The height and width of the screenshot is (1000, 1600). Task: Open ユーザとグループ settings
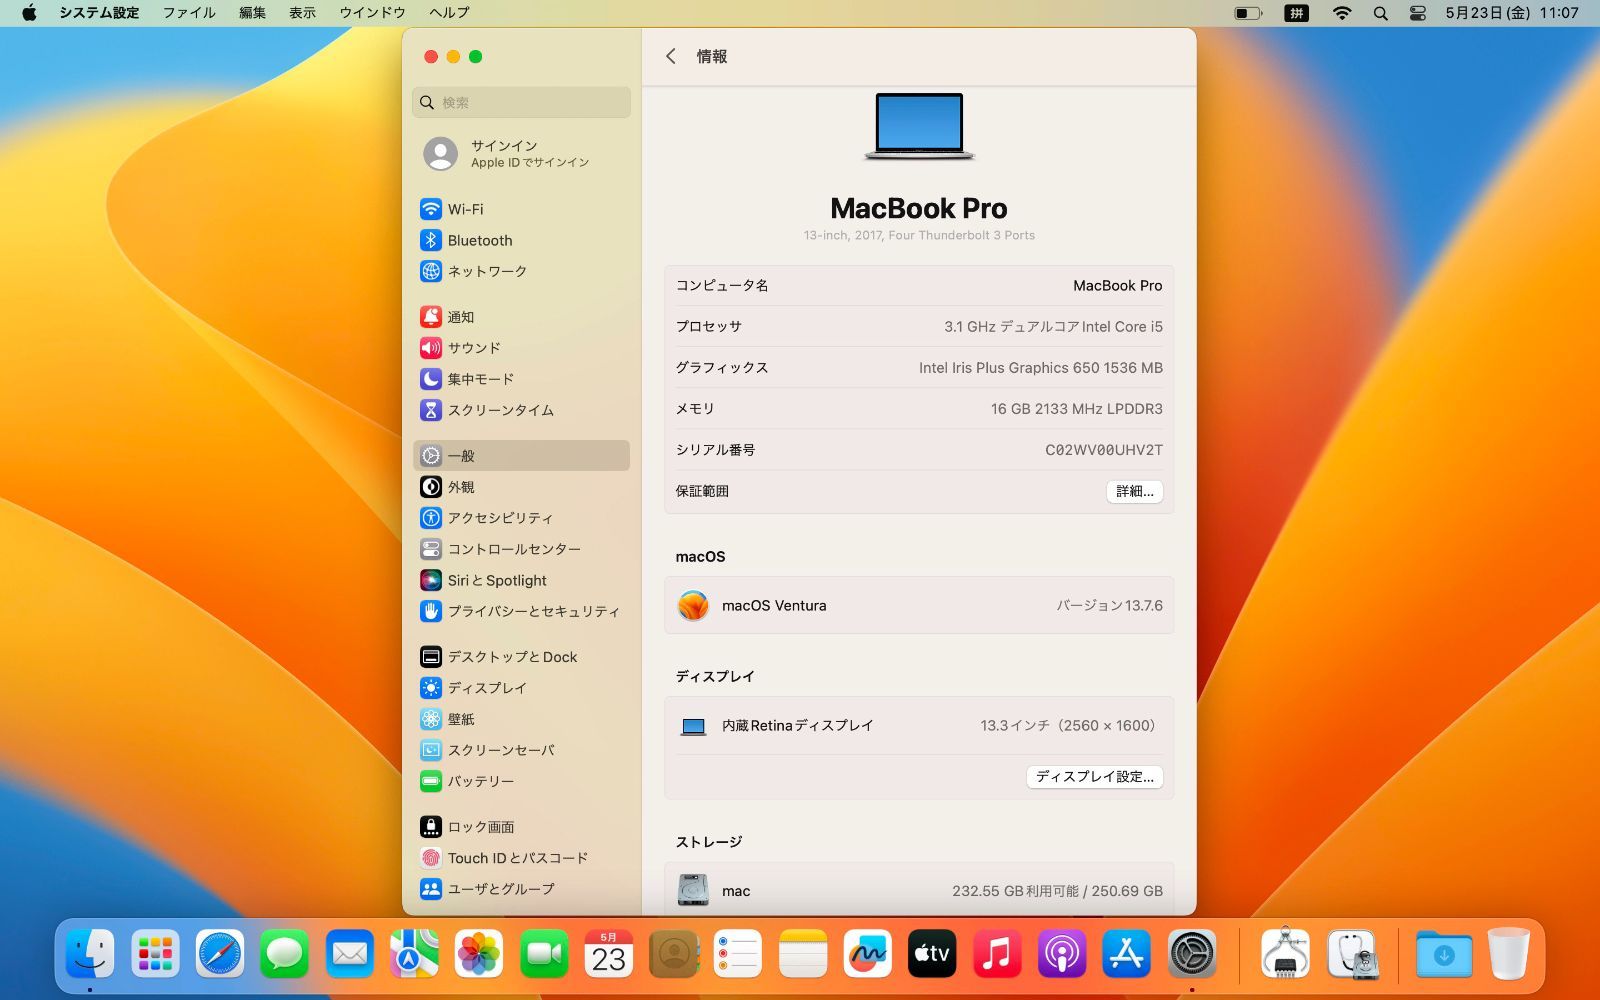click(x=521, y=889)
